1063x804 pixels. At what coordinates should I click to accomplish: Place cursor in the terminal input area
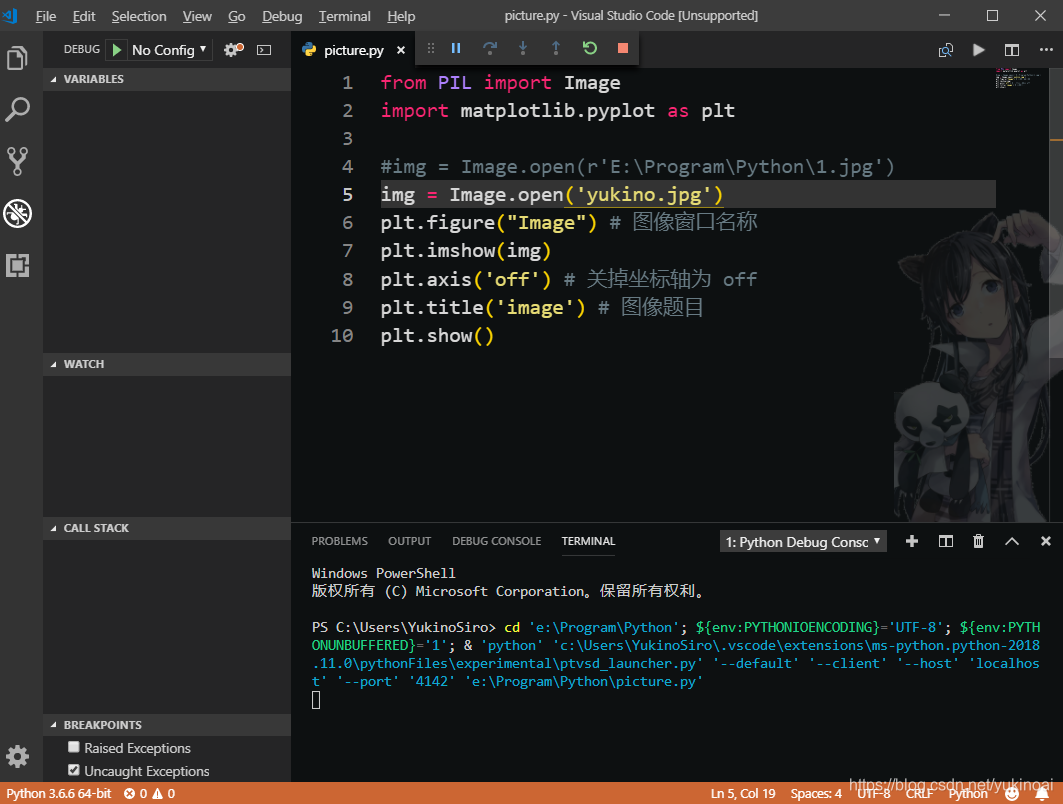(316, 700)
